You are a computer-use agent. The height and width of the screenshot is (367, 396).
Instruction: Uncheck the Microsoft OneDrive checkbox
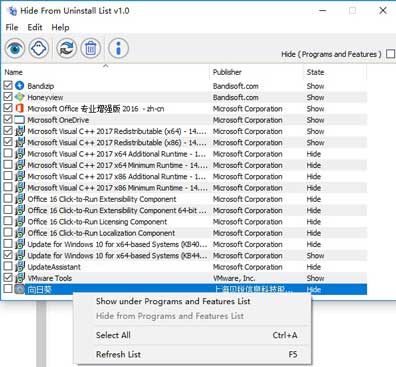pyautogui.click(x=8, y=119)
